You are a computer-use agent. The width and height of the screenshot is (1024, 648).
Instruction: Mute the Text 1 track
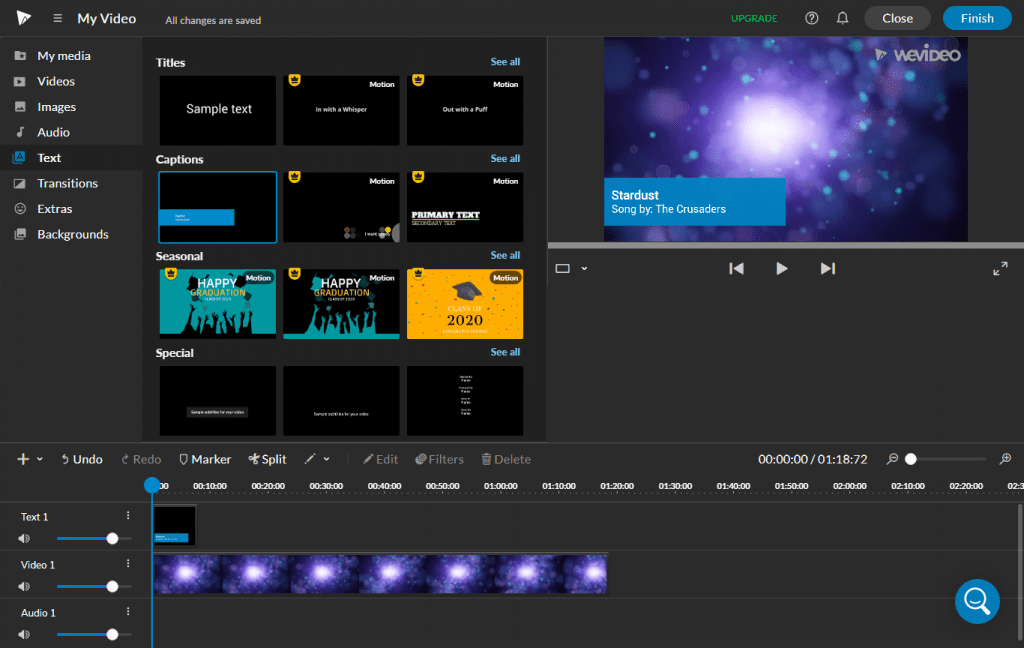(x=23, y=538)
